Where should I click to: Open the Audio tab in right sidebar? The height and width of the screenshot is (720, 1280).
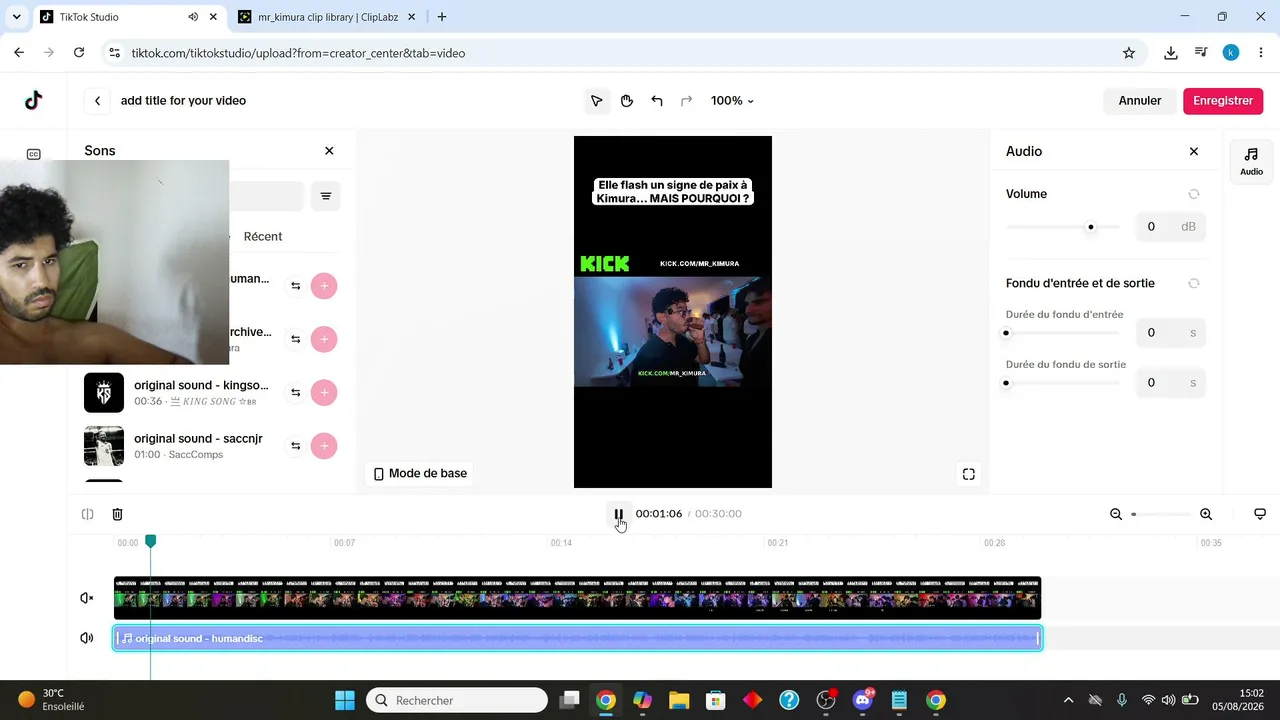(1252, 160)
